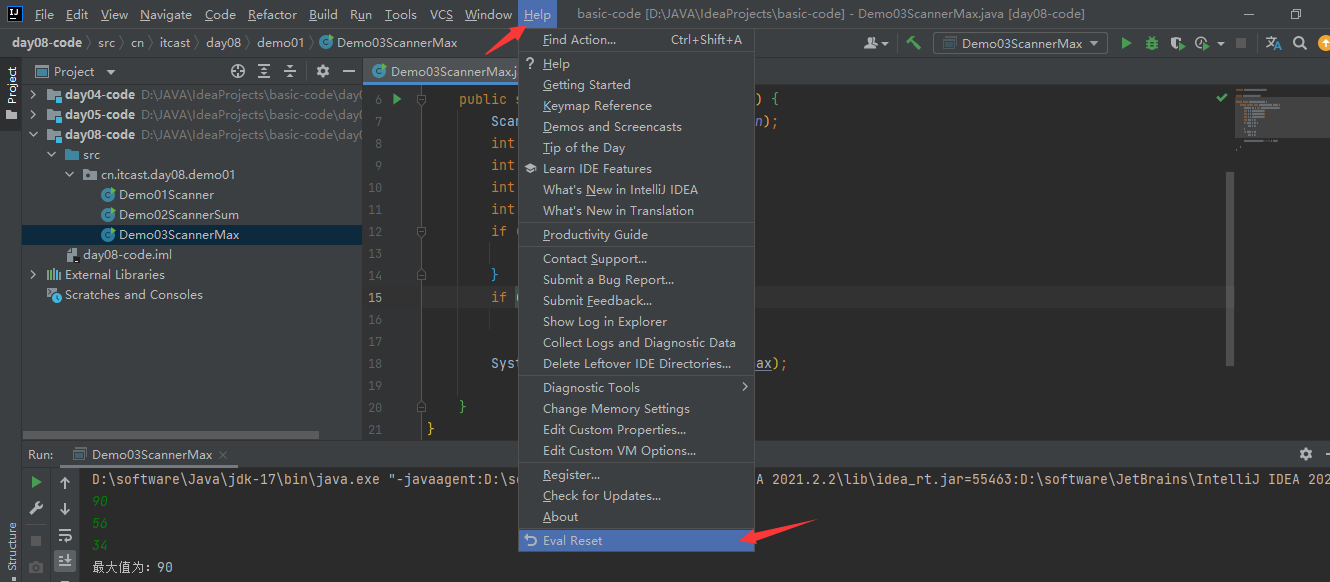Image resolution: width=1330 pixels, height=582 pixels.
Task: Open the VCS menu
Action: [x=441, y=14]
